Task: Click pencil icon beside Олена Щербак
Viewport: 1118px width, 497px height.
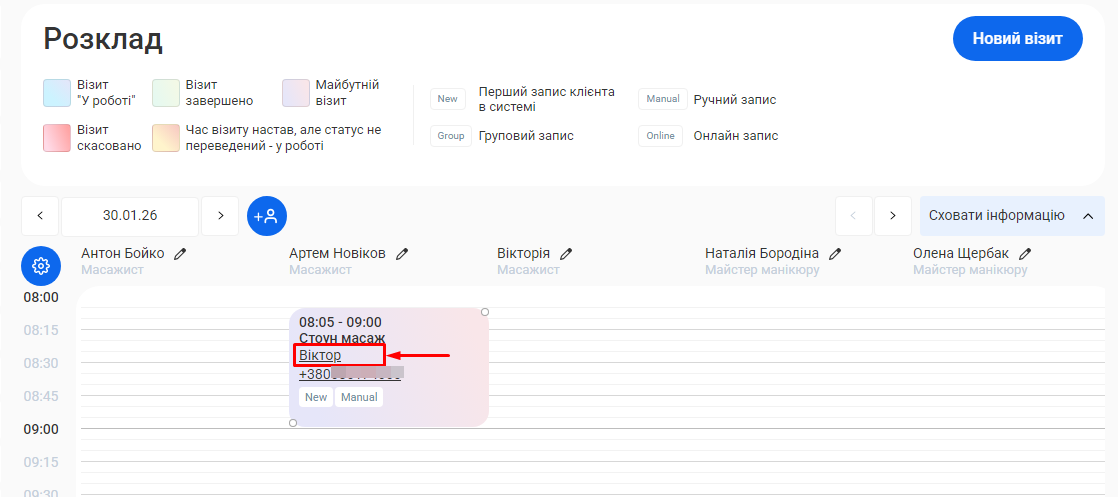Action: pyautogui.click(x=1025, y=254)
